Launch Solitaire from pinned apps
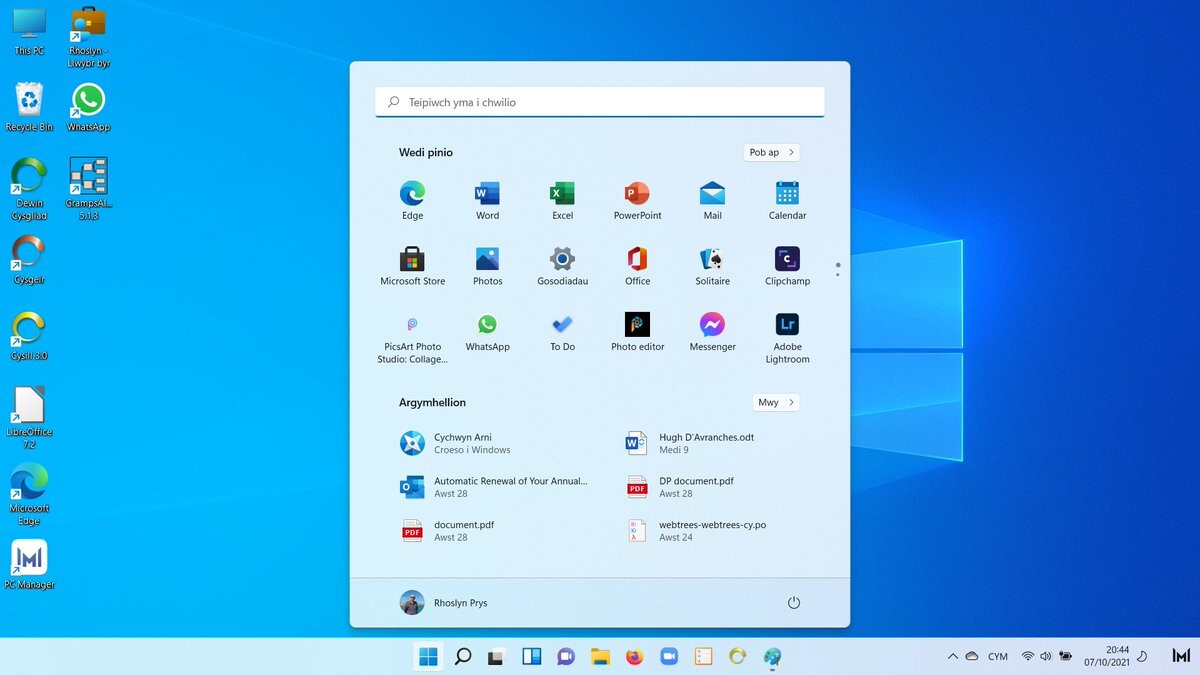The height and width of the screenshot is (675, 1200). point(712,266)
